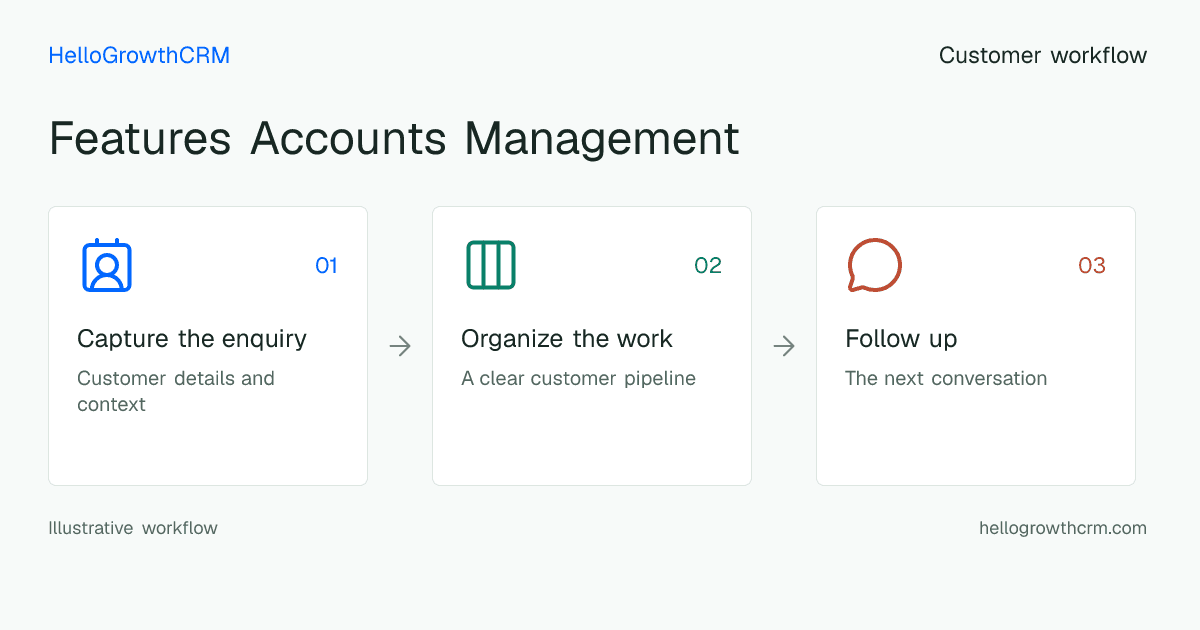1200x630 pixels.
Task: Click the chat bubble icon in card 03
Action: coord(875,265)
